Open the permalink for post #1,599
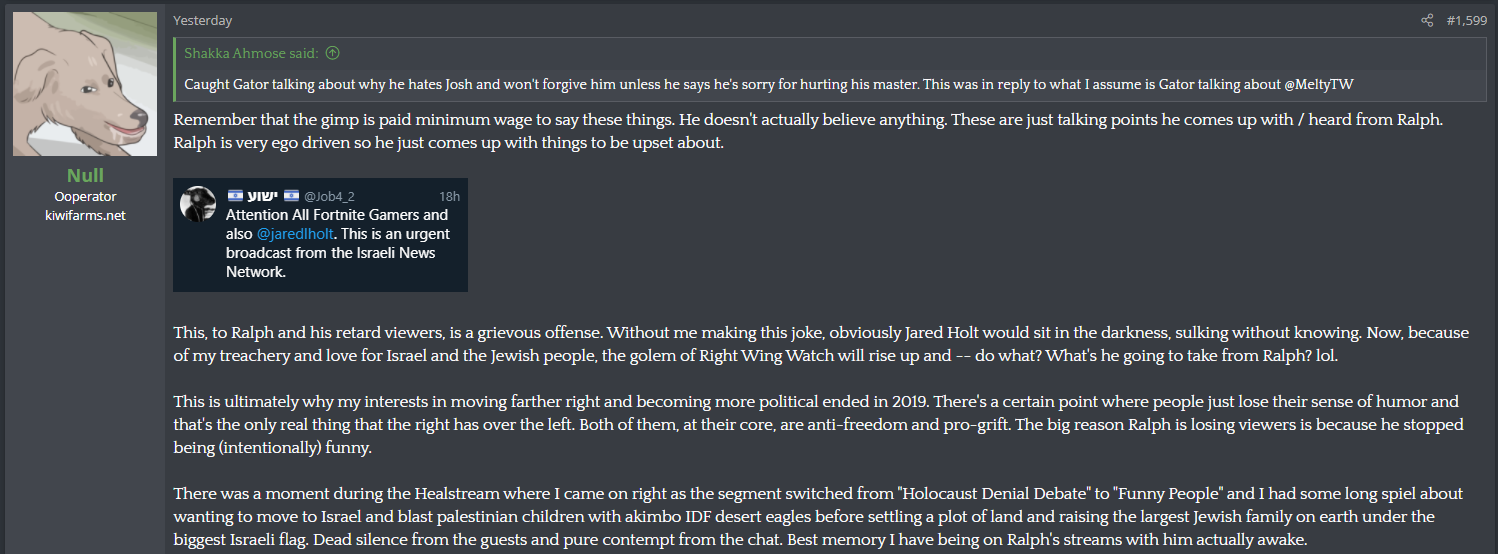The image size is (1498, 554). pos(1466,20)
